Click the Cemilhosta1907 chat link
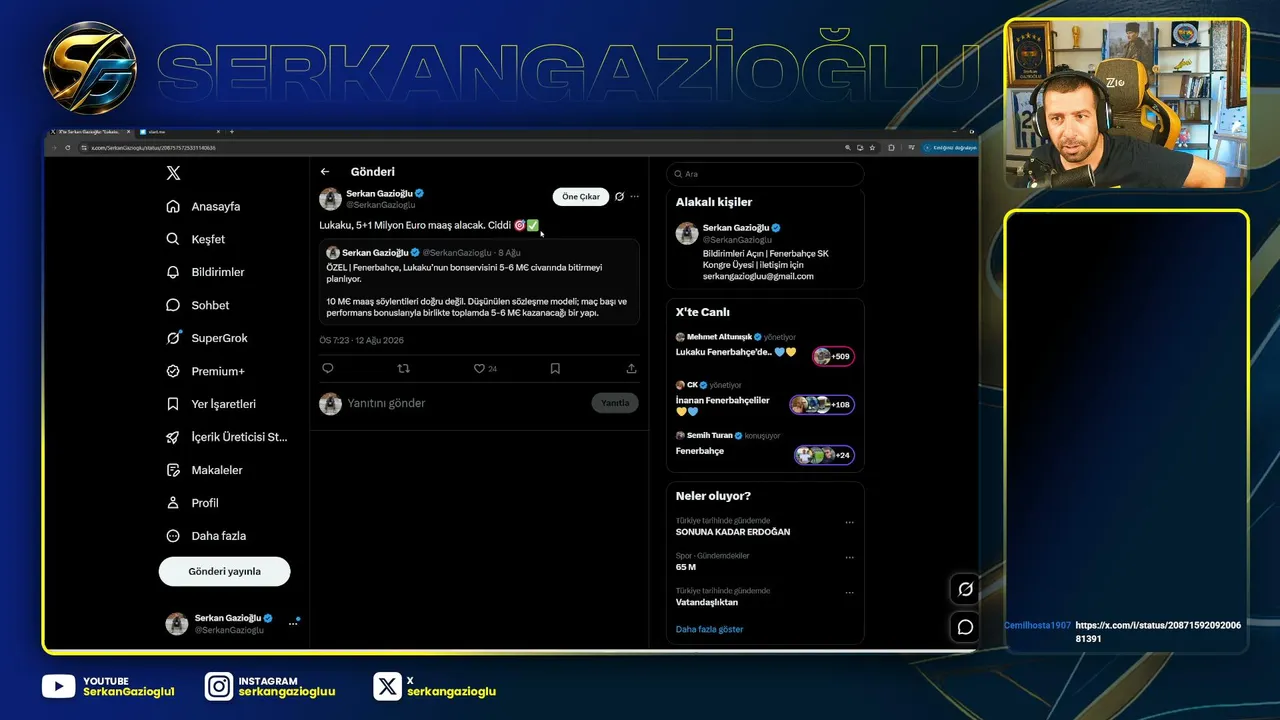The height and width of the screenshot is (720, 1280). (x=1158, y=631)
